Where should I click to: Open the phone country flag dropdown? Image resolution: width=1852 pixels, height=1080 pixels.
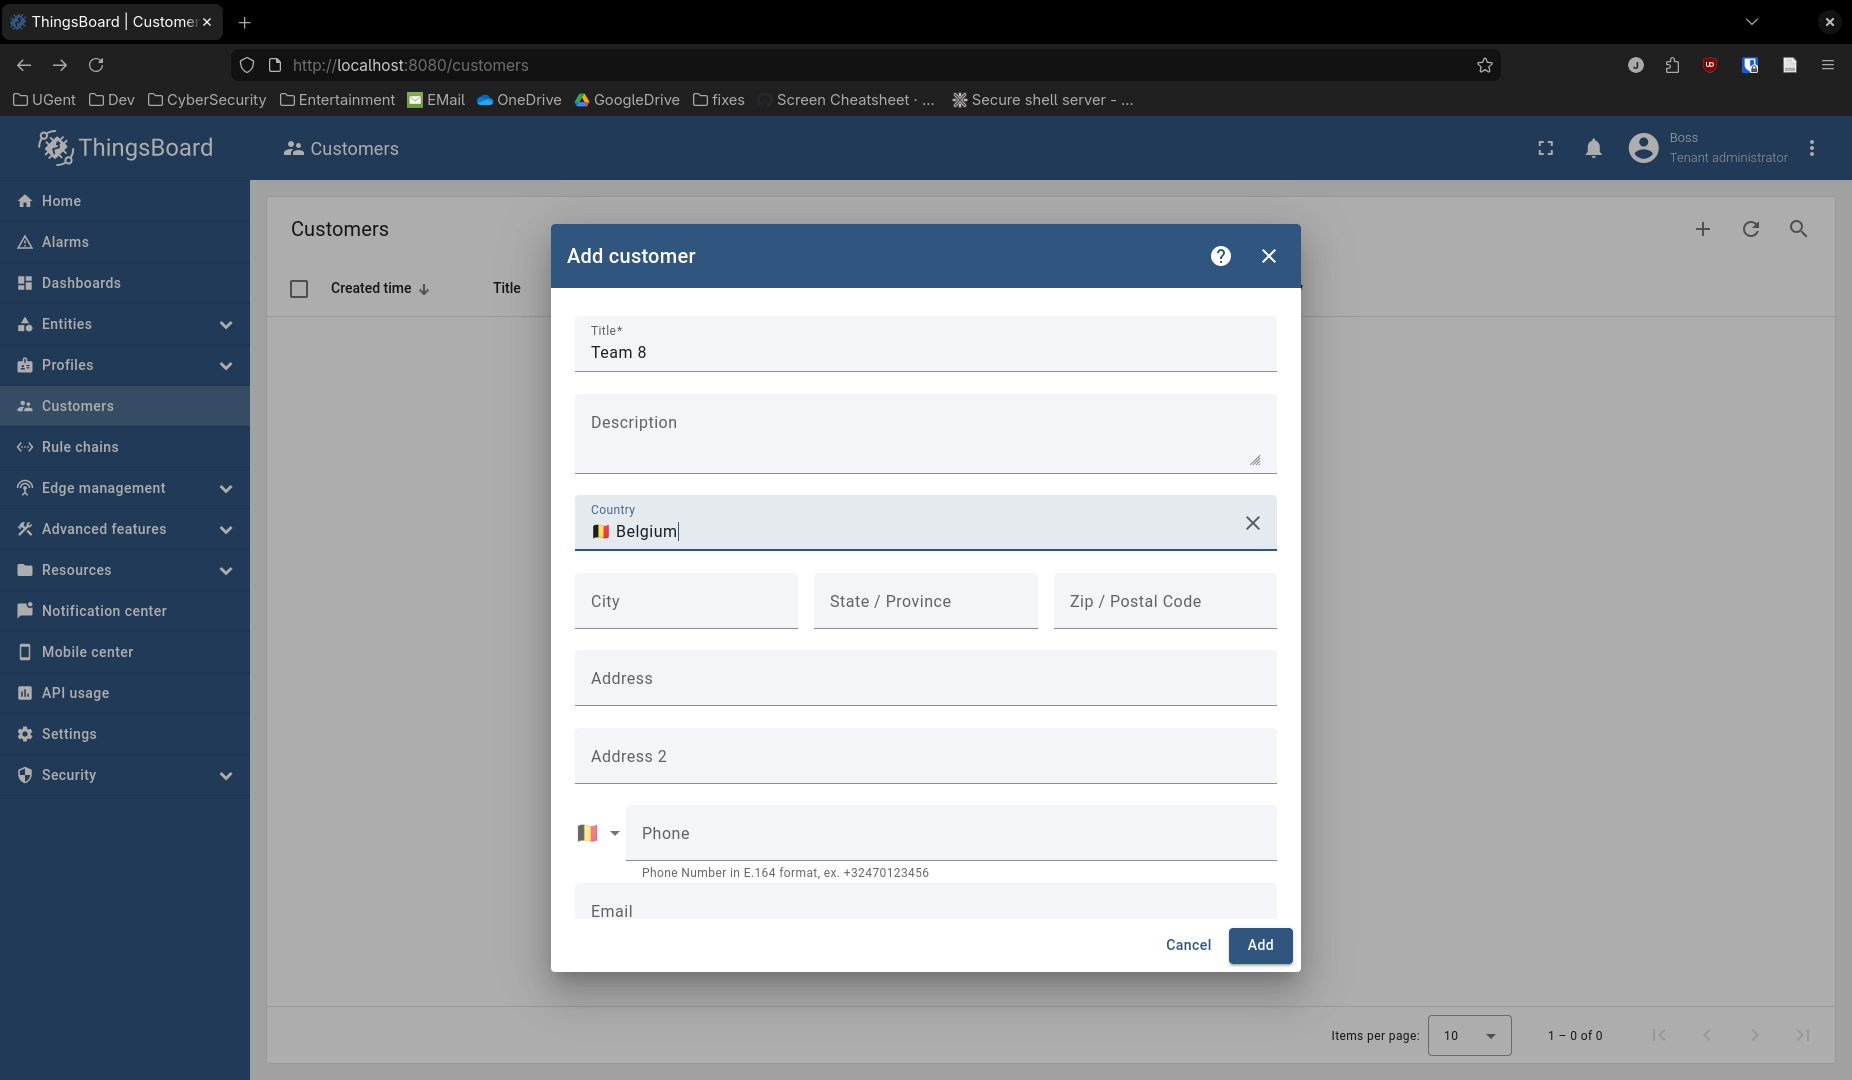coord(598,833)
